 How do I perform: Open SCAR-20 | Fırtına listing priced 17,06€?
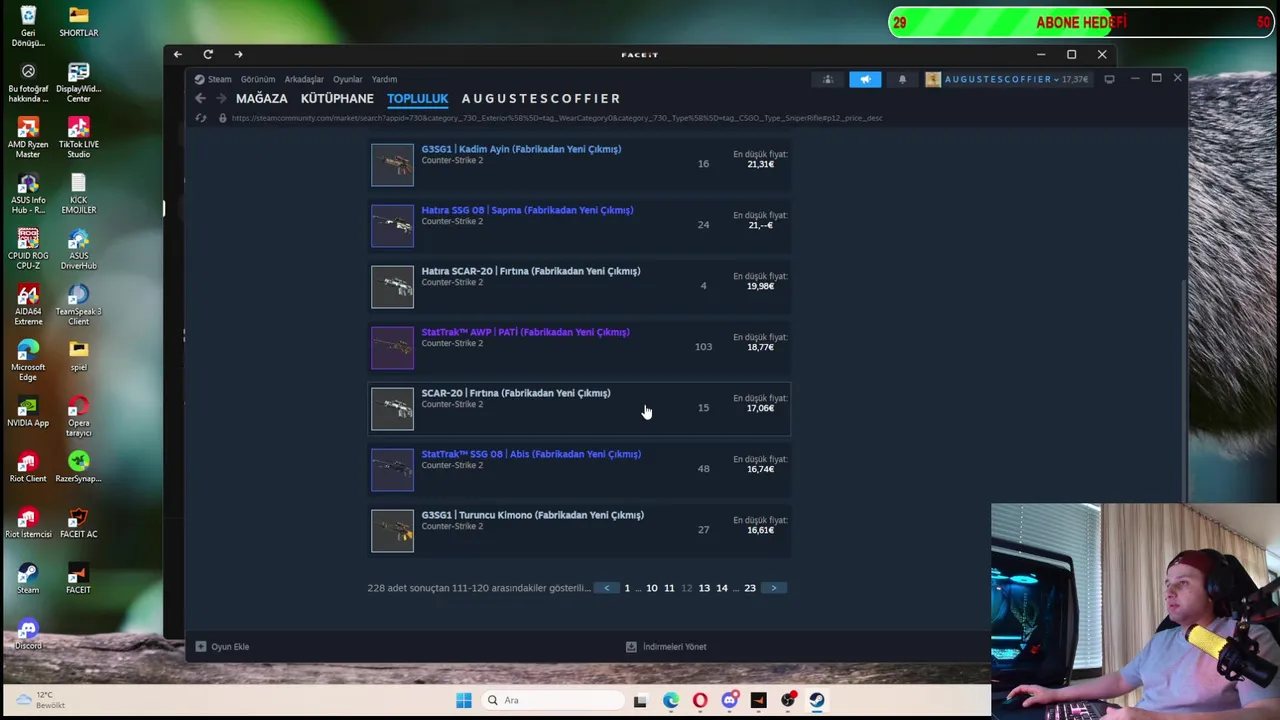click(x=580, y=408)
